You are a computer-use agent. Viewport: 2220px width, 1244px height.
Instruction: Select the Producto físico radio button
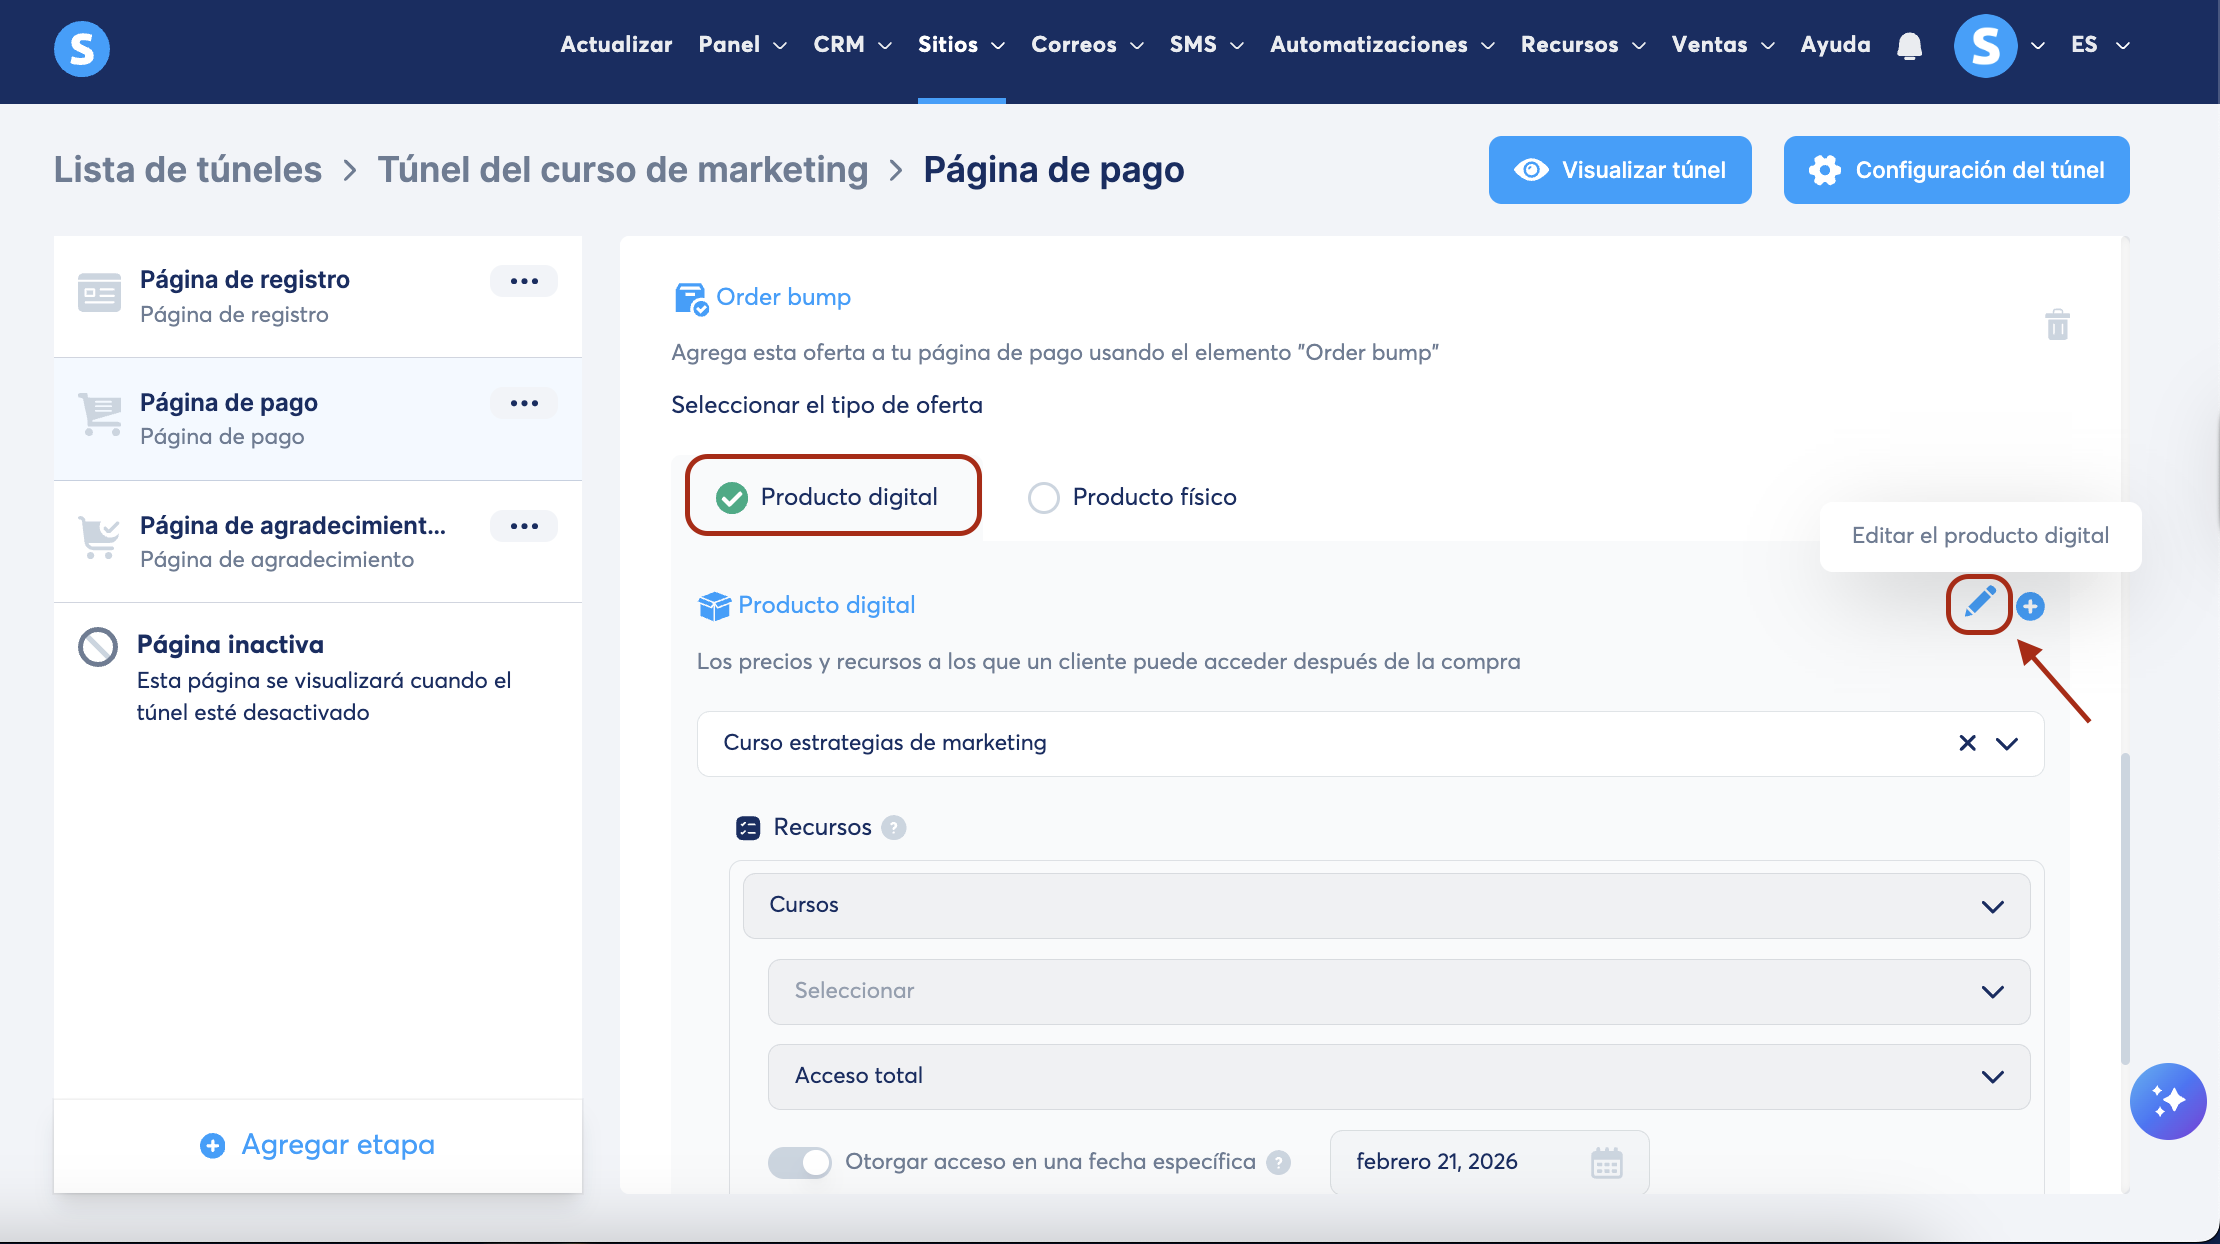1044,497
